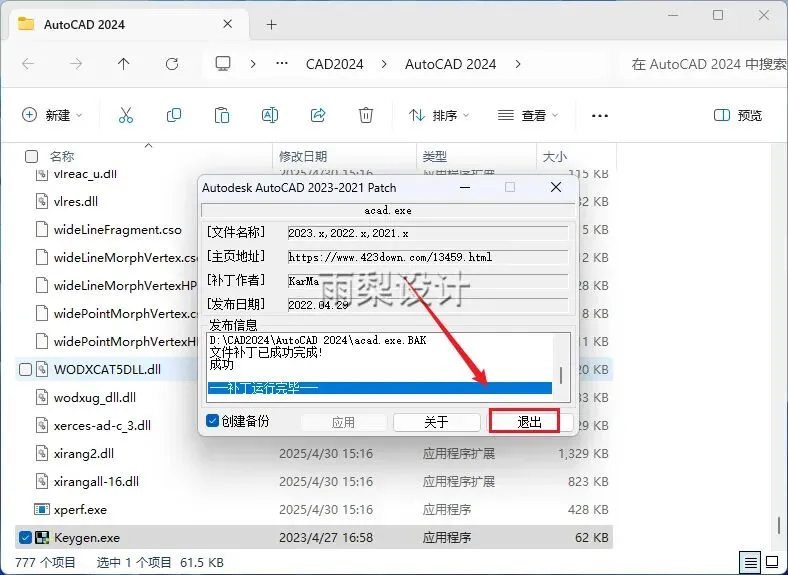Toggle the 创建备份 checkbox
Screen dimensions: 788x575
[213, 421]
